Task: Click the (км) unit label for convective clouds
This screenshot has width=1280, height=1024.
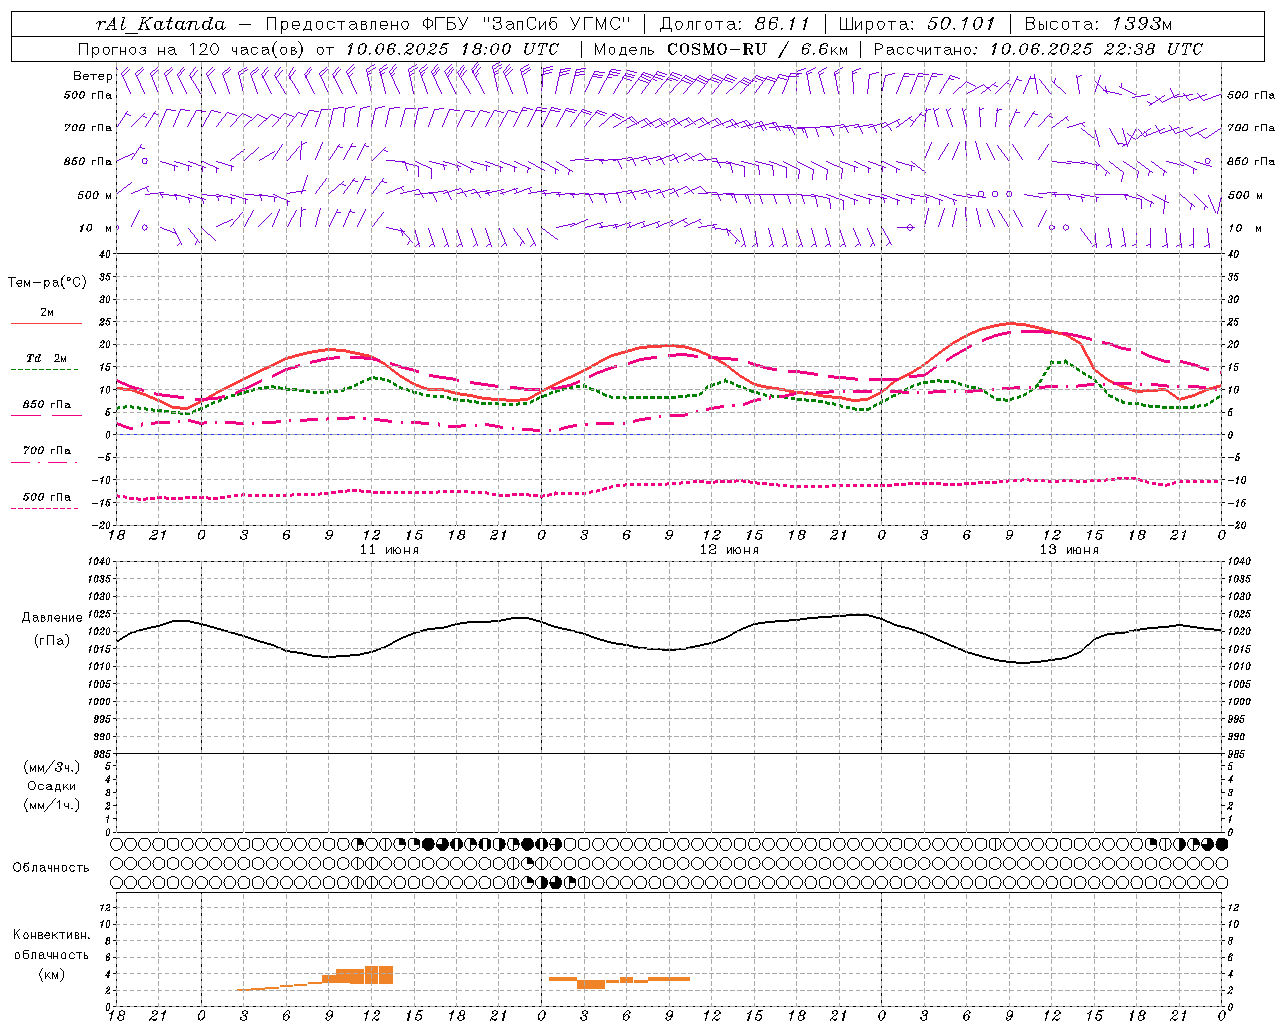Action: click(52, 974)
